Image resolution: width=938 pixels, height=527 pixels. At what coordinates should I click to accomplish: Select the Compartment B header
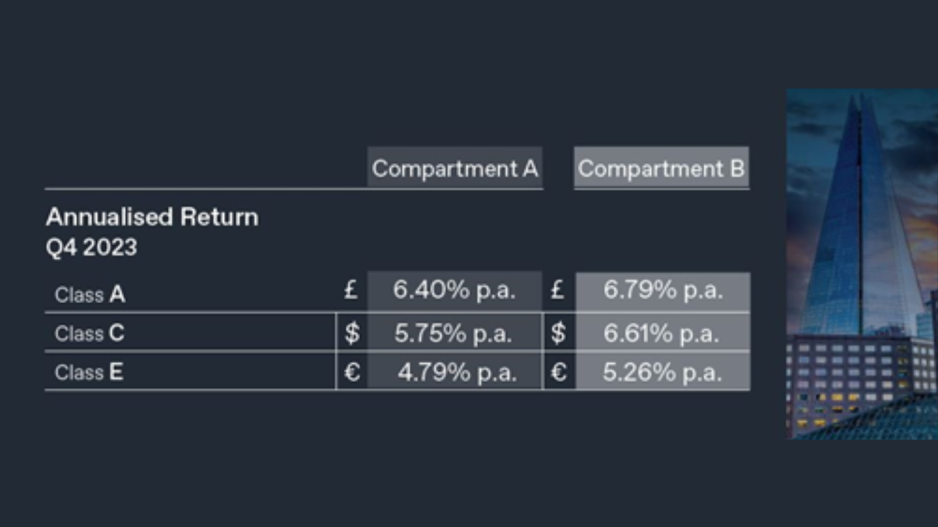click(661, 168)
